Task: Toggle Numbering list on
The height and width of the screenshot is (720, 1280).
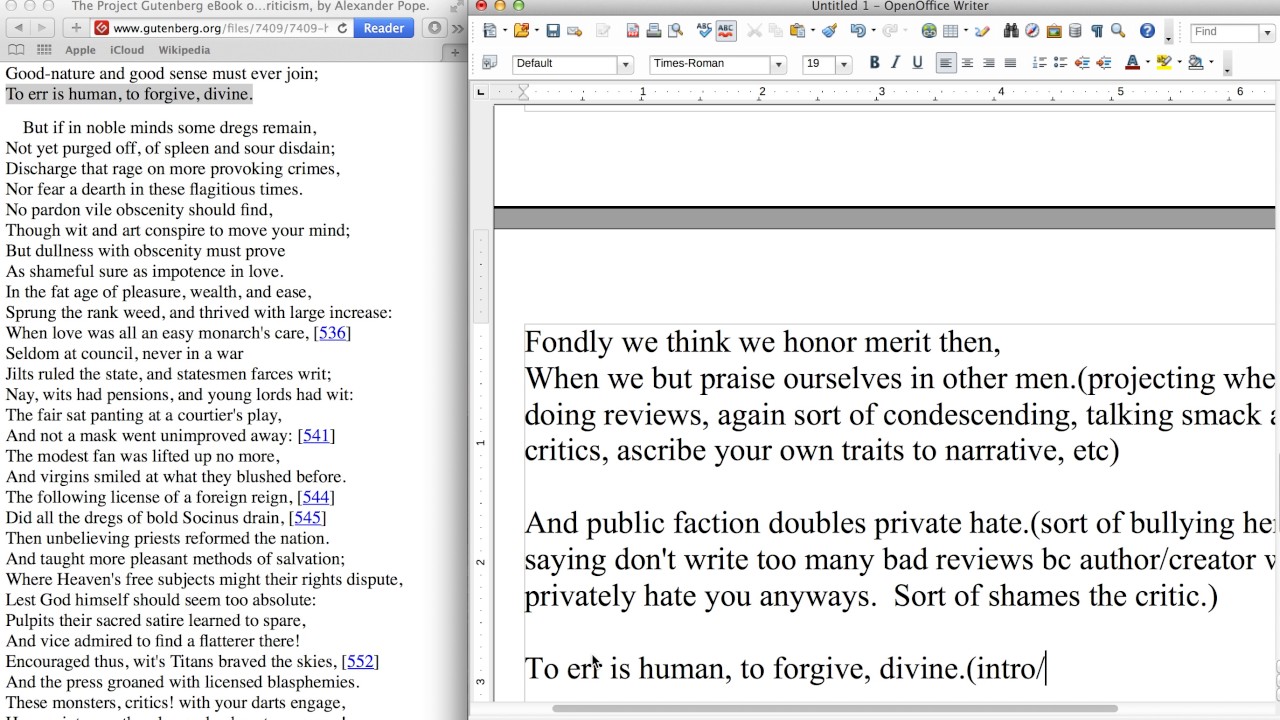Action: (x=1039, y=63)
